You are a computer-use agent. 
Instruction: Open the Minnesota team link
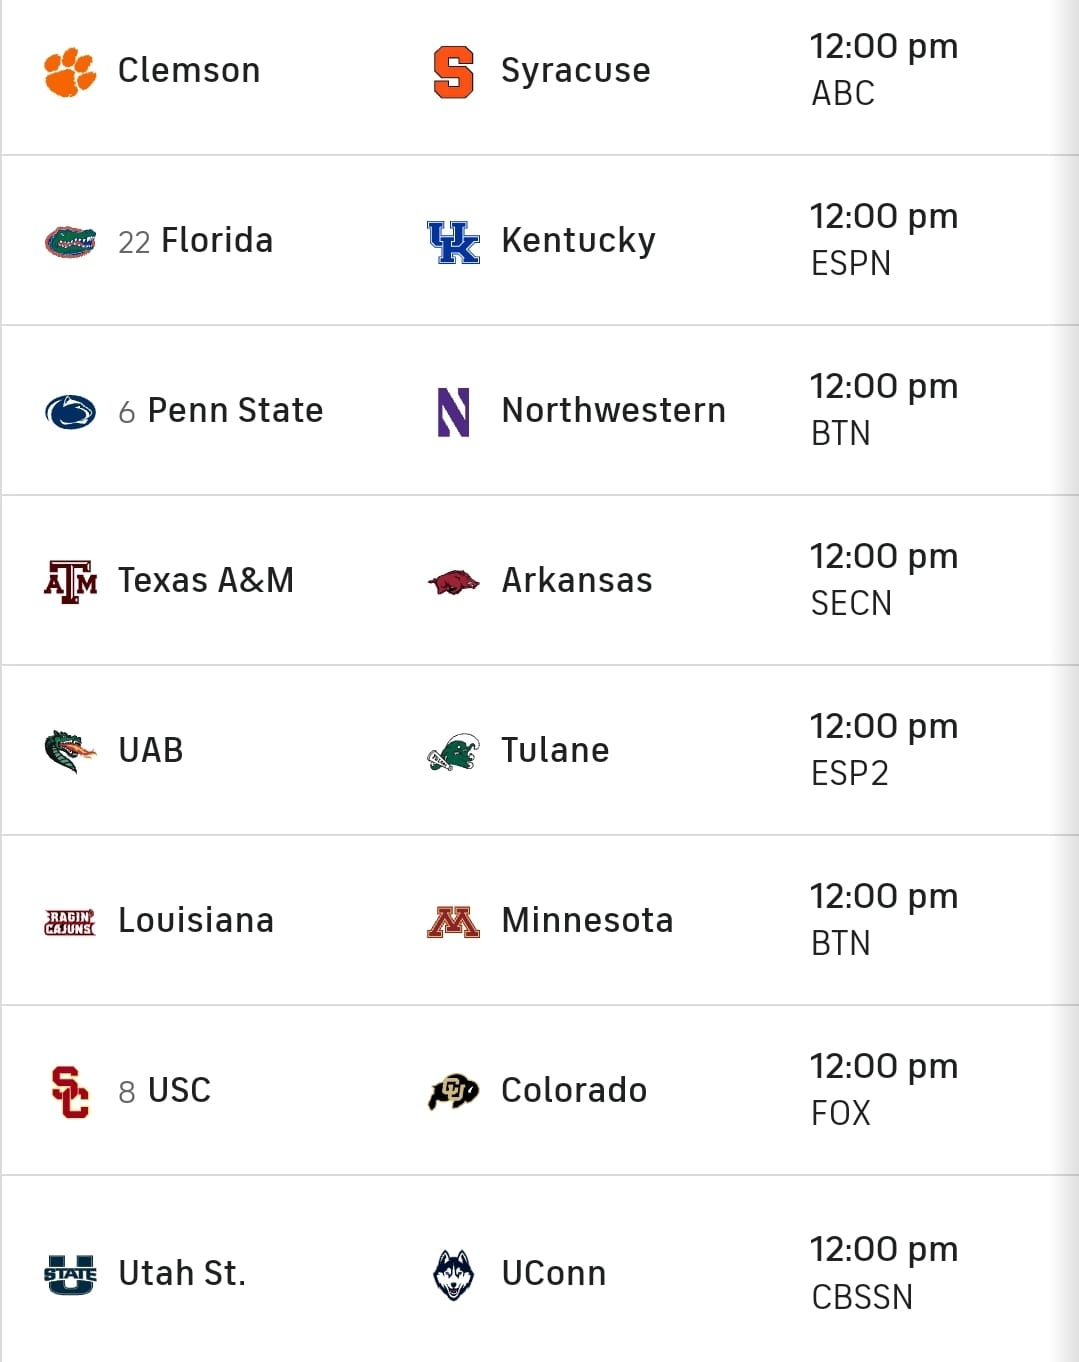coord(587,920)
